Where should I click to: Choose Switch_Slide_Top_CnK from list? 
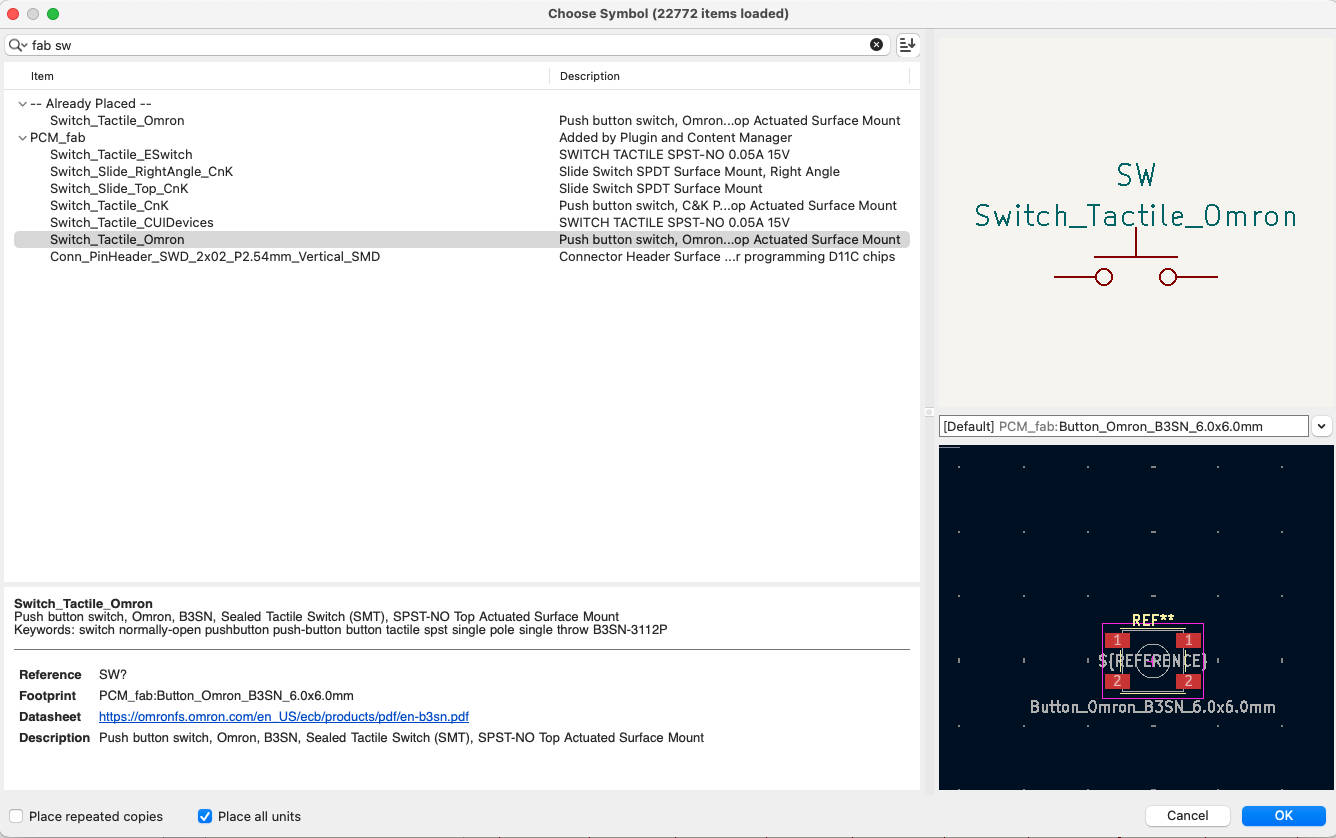[x=119, y=189]
